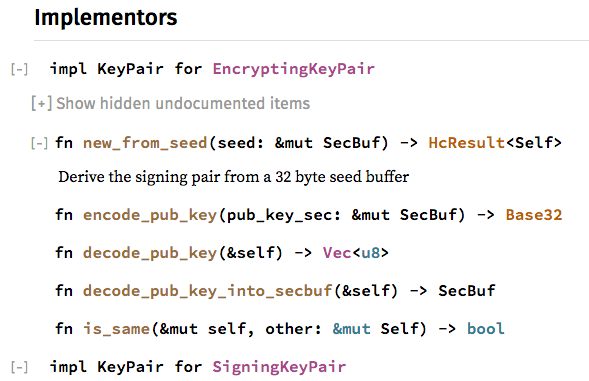
Task: Click the SecBuf return type of decode_pub_key_into_secbuf
Action: (x=467, y=291)
